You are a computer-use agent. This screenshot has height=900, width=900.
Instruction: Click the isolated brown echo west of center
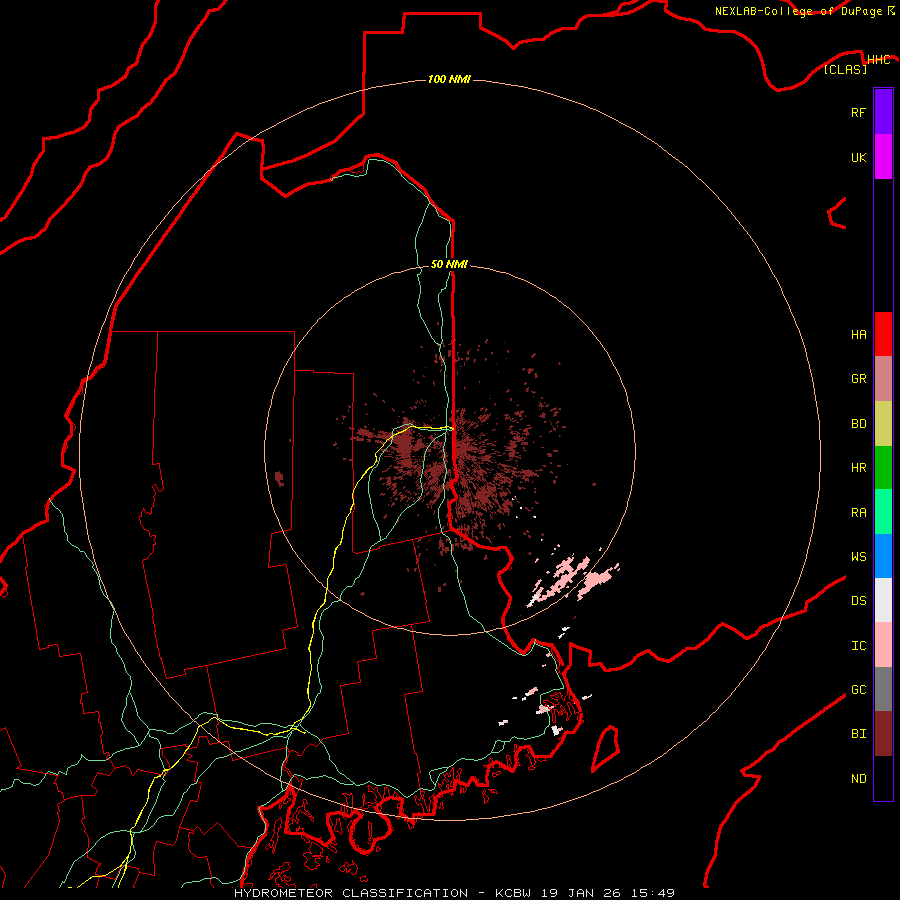coord(280,478)
